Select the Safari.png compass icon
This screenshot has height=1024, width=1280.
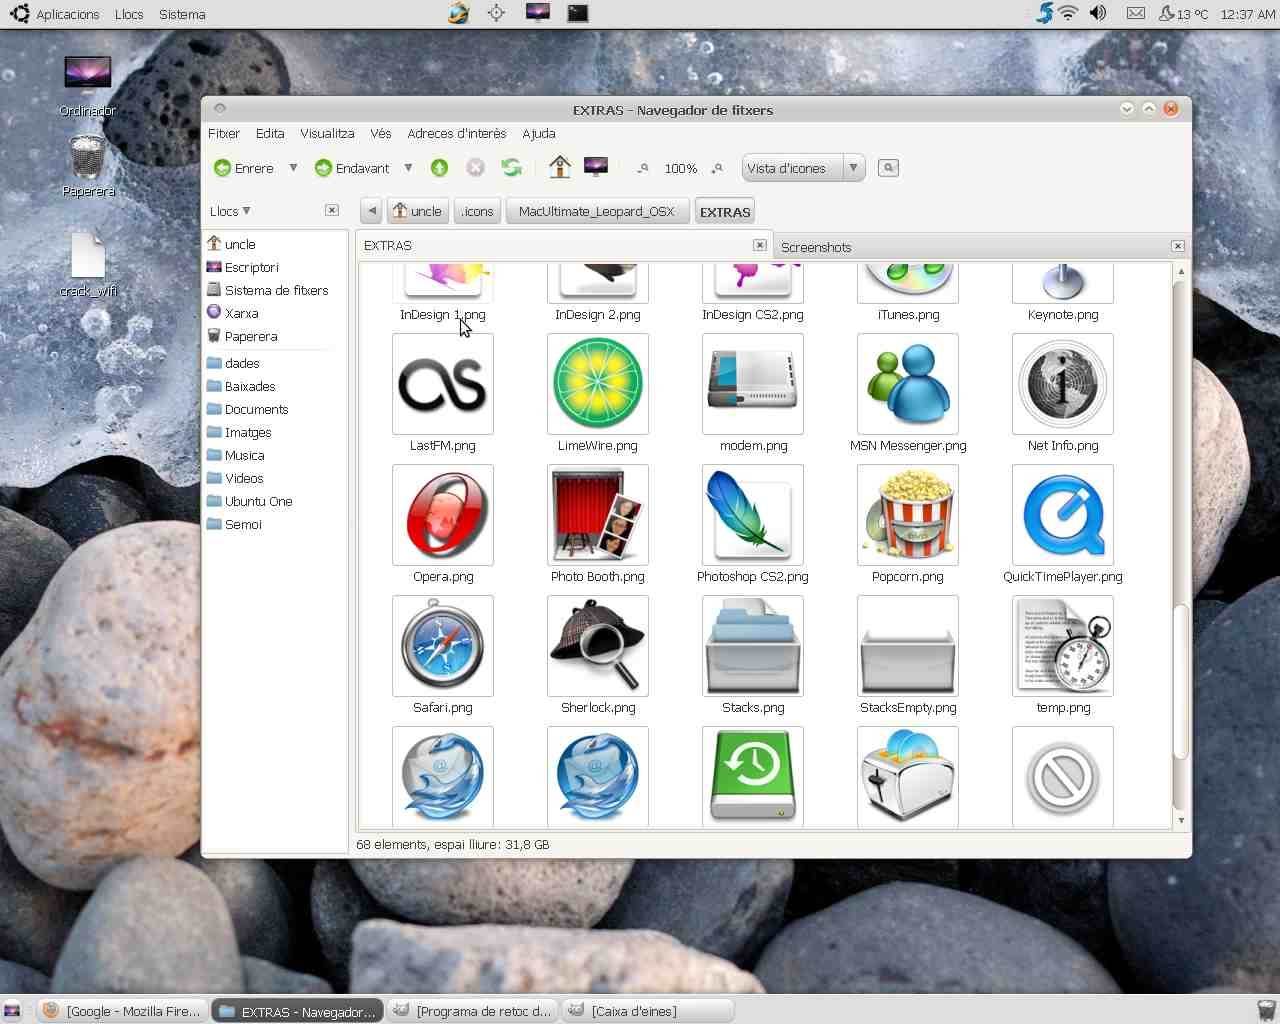[443, 646]
